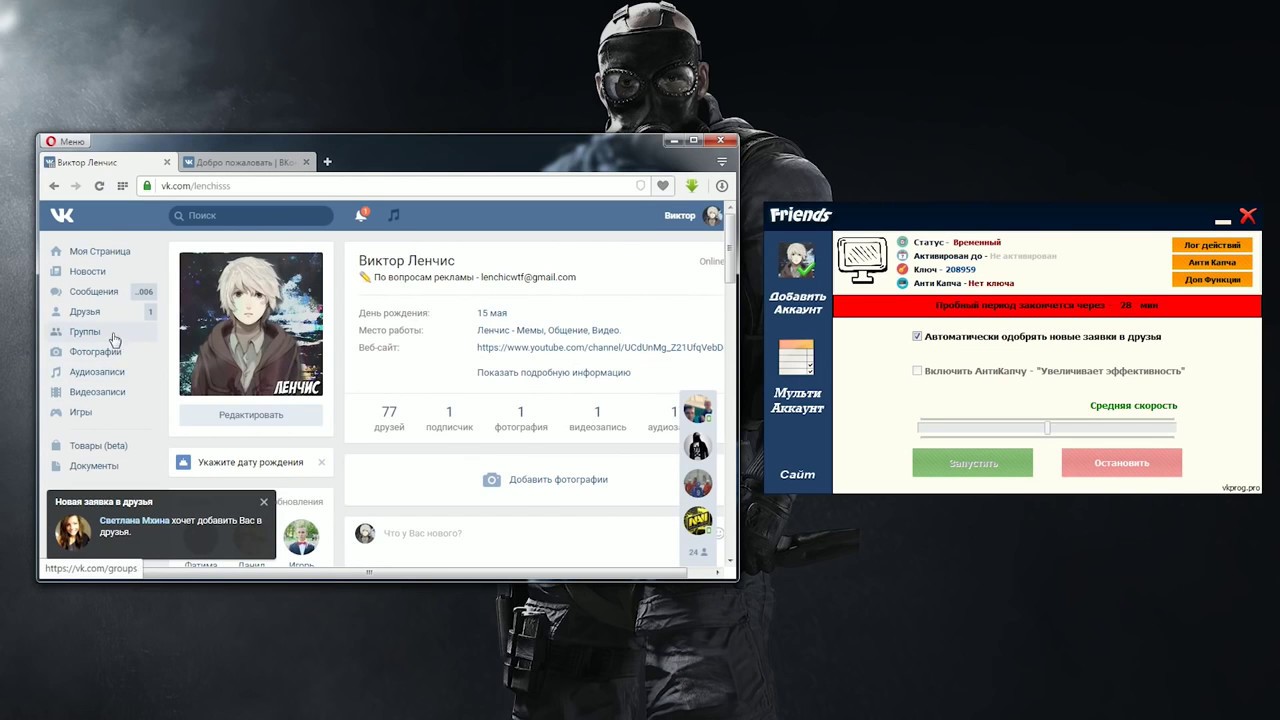
Task: Go back with the browser back arrow
Action: [x=54, y=186]
